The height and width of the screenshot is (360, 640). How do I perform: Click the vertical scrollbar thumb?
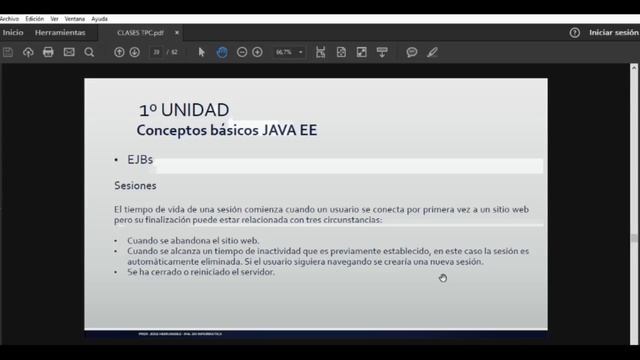(x=634, y=238)
